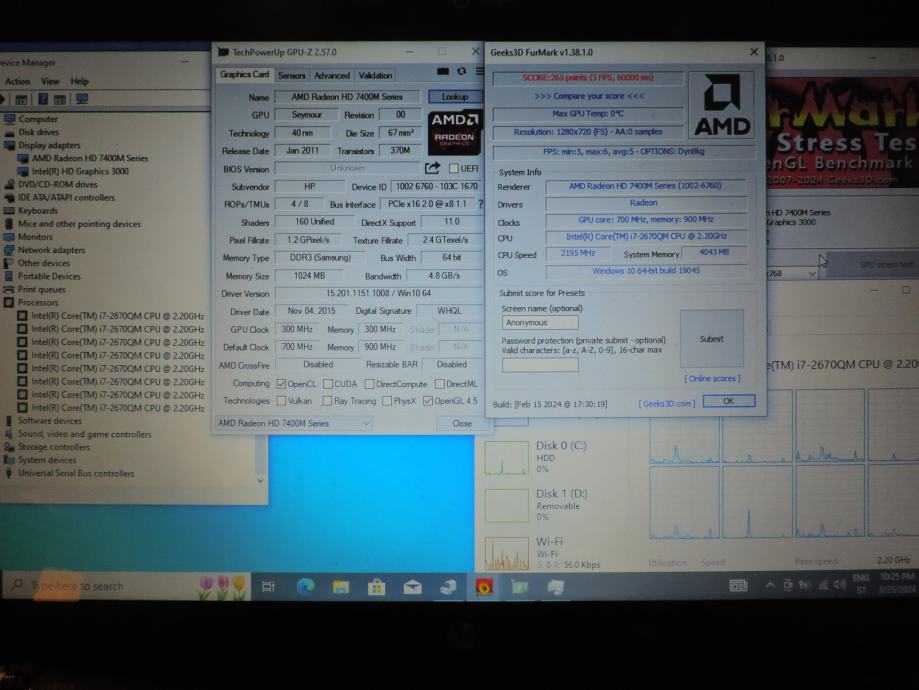Show hidden system tray icons
This screenshot has height=690, width=919.
pyautogui.click(x=770, y=585)
